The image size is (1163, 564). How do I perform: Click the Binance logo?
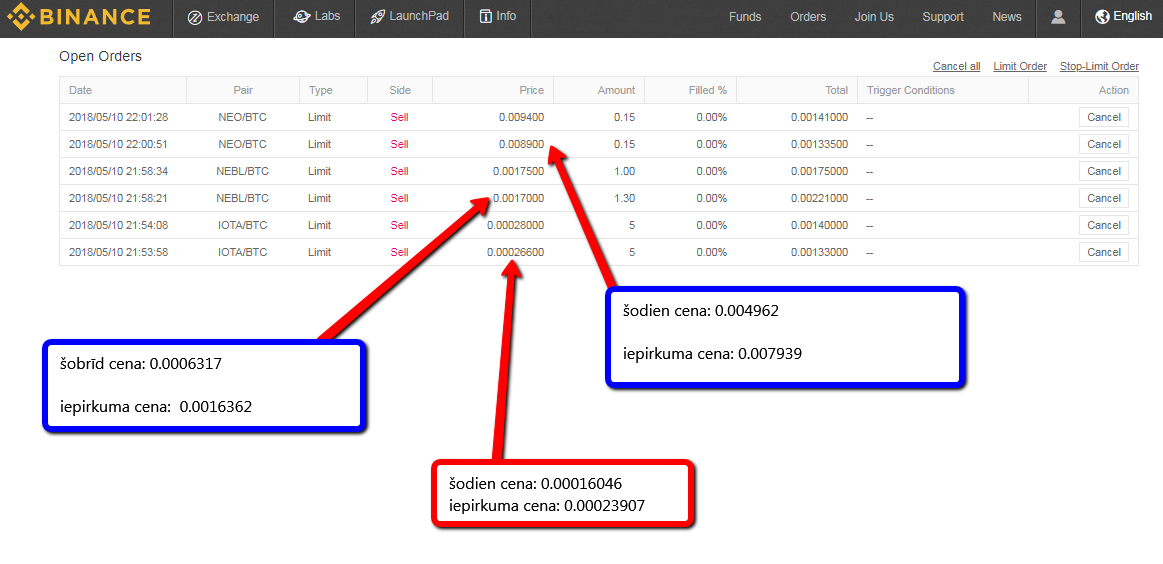click(79, 16)
